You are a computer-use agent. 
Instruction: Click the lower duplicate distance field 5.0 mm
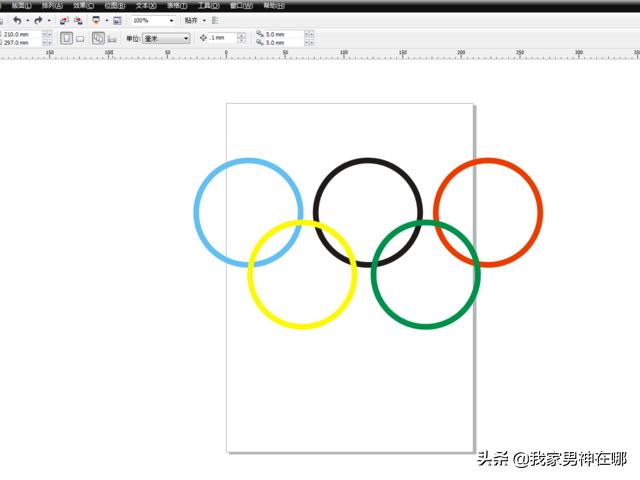click(284, 42)
